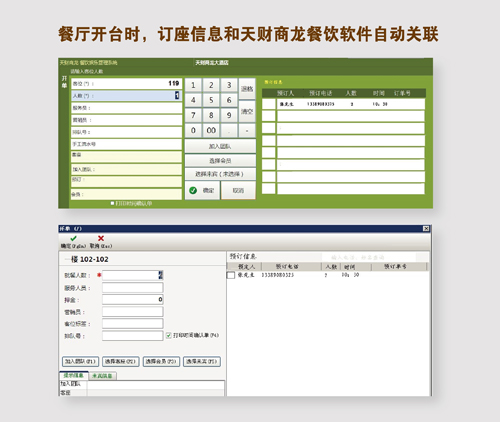Click the green check 确定 toolbar icon in the lower dialog

(73, 239)
